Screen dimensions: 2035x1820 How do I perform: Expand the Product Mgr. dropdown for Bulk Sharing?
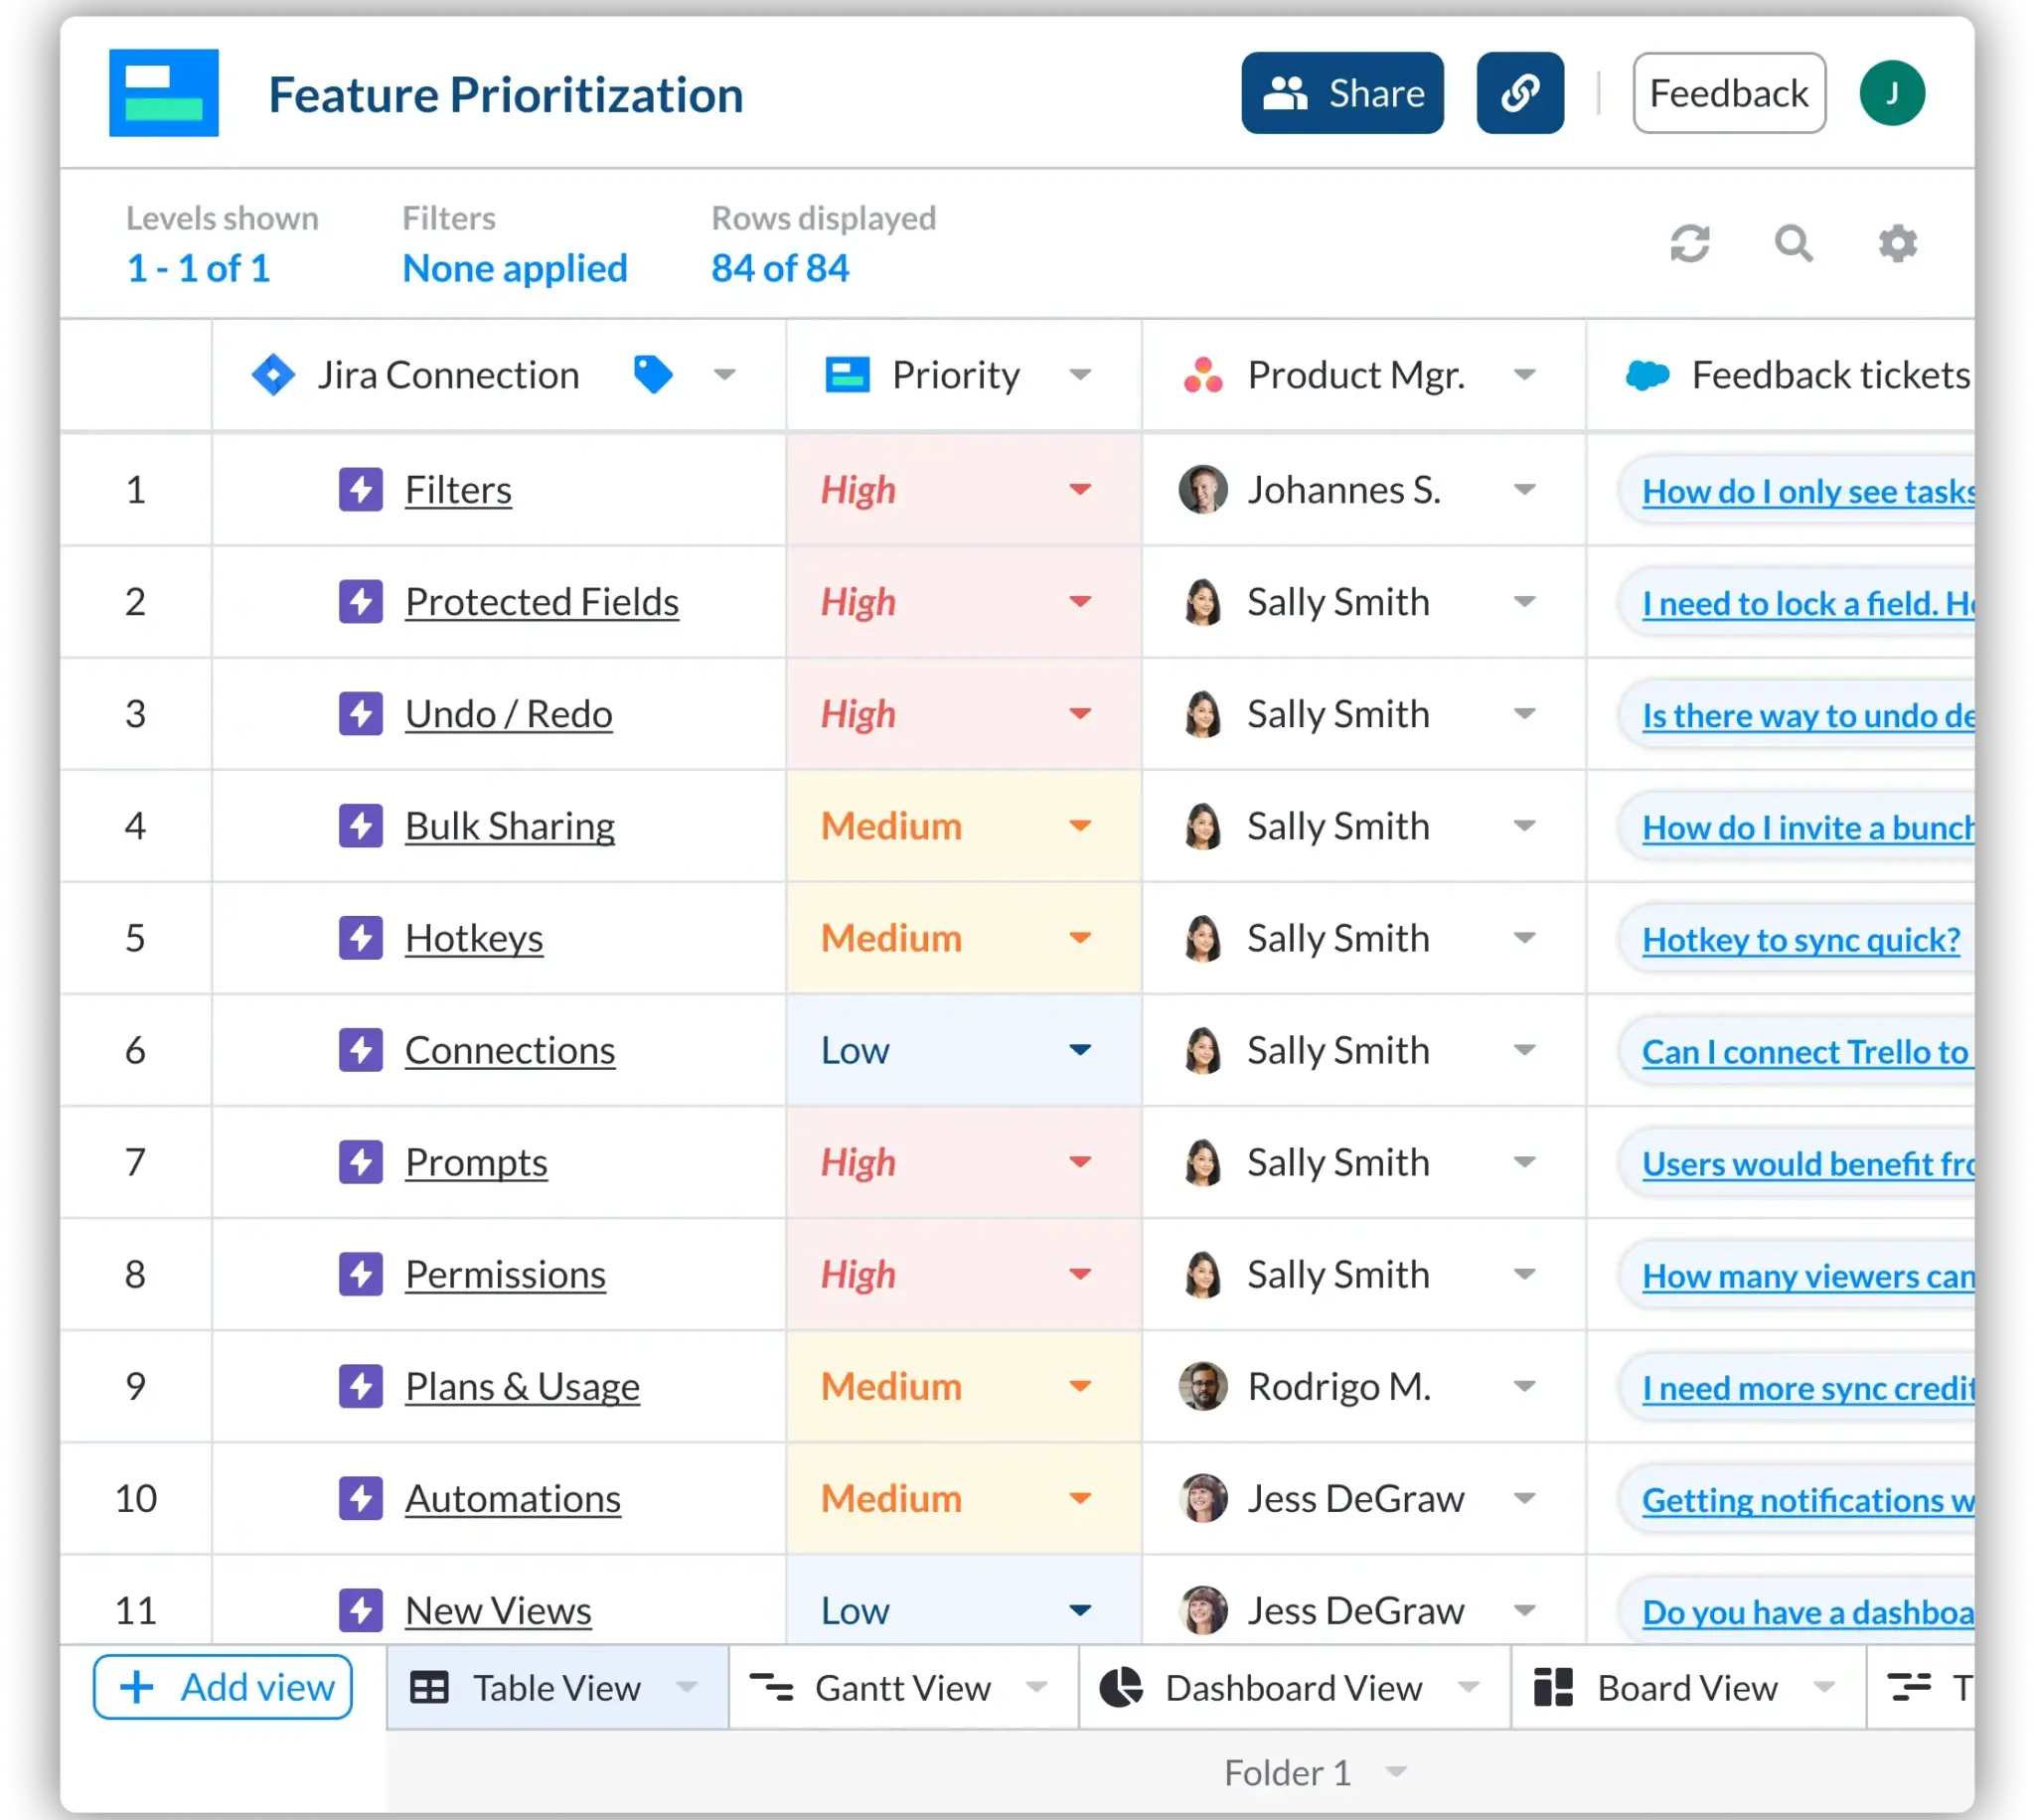point(1523,826)
